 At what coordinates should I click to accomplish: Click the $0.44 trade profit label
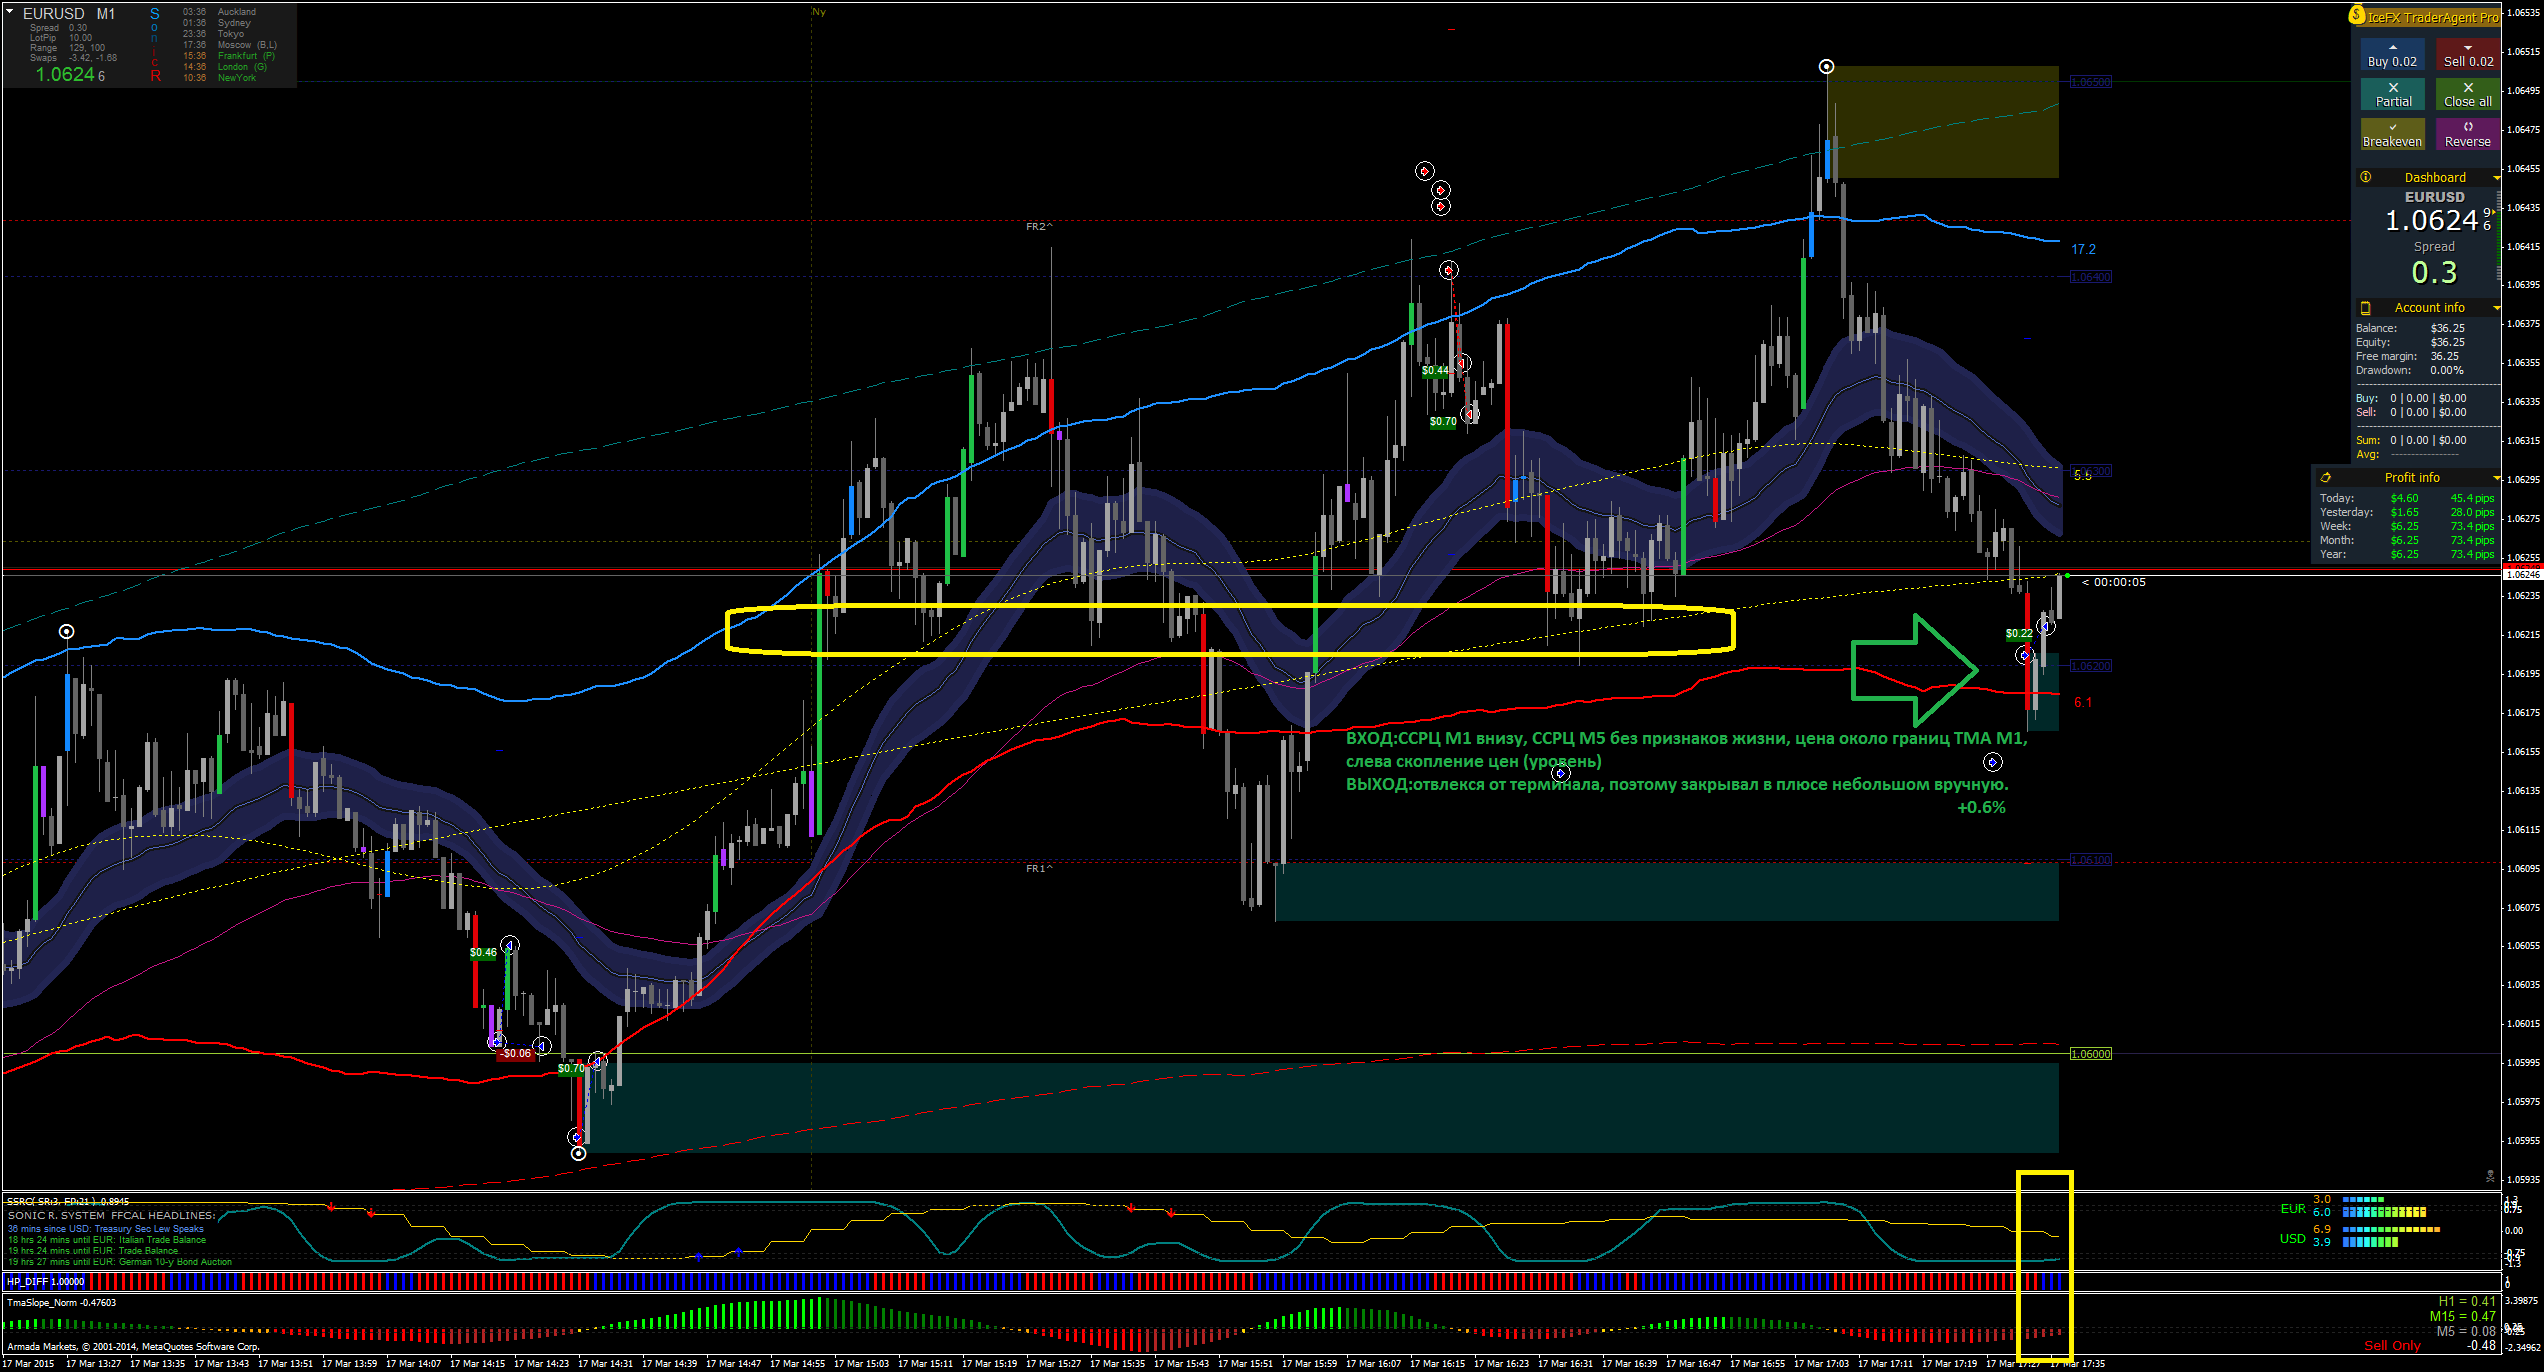(x=1435, y=370)
